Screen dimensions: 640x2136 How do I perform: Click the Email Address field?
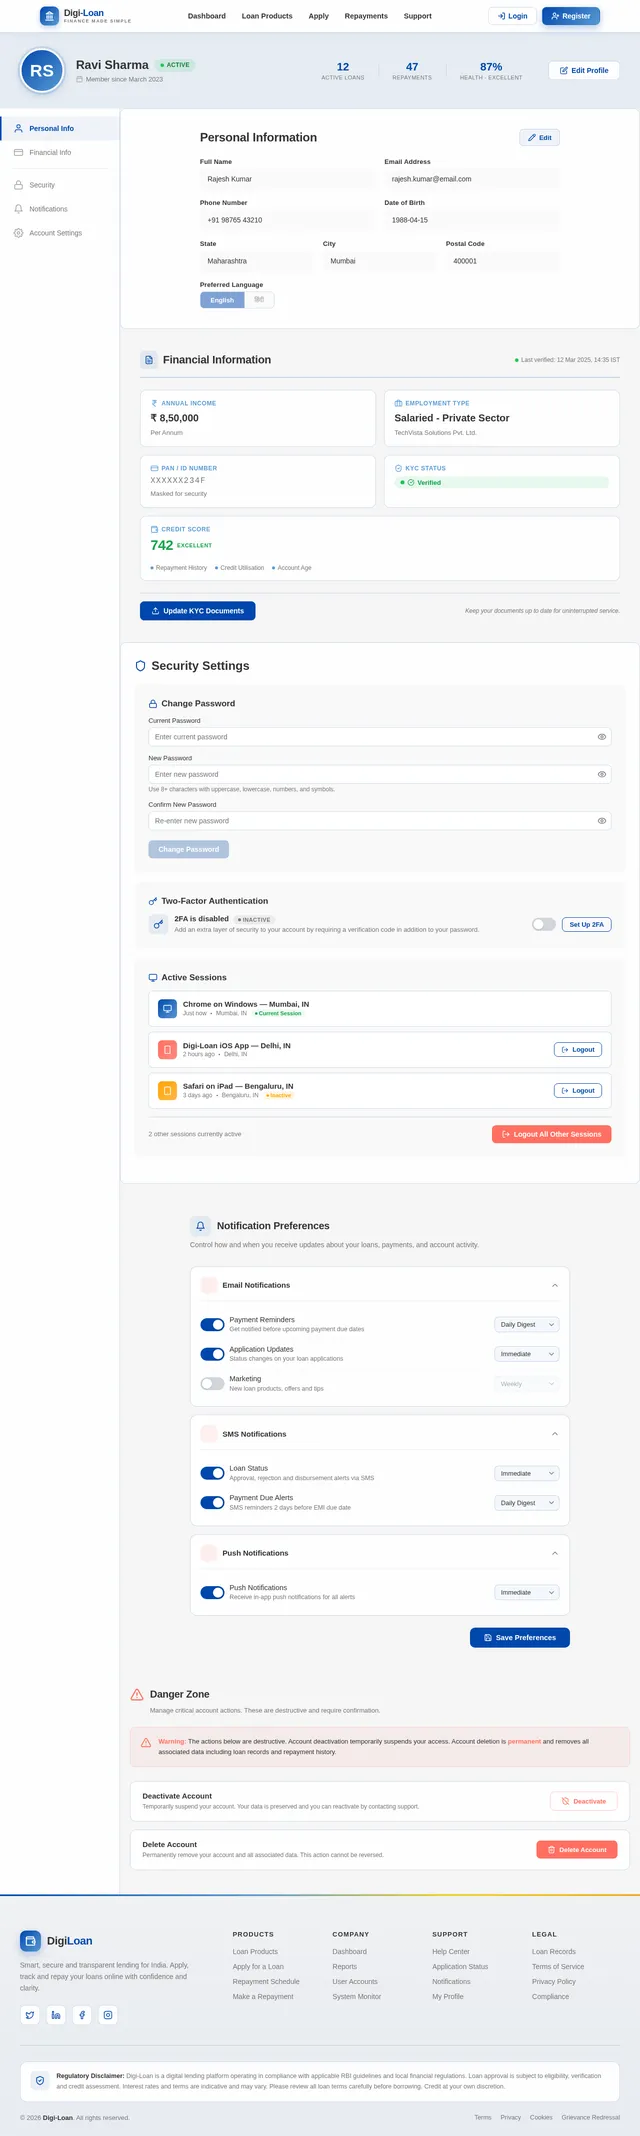pos(472,179)
